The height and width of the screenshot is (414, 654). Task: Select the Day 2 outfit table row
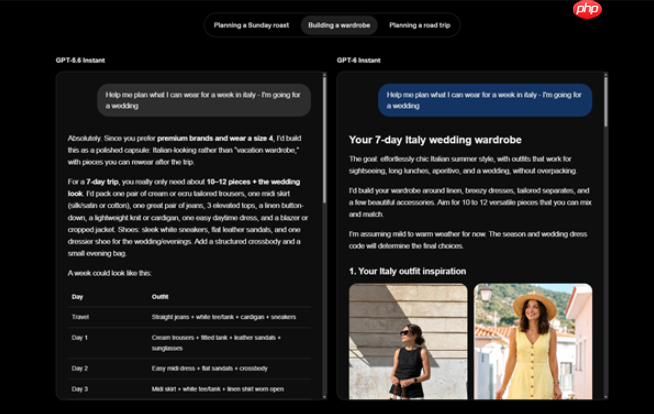tap(189, 369)
